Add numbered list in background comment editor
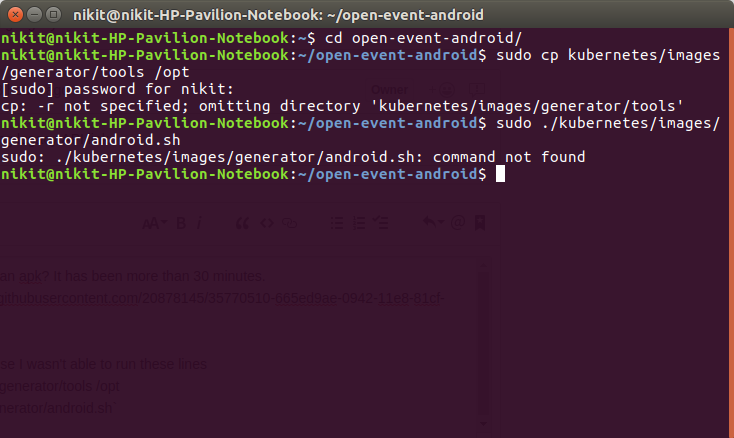Viewport: 734px width, 438px height. coord(359,223)
